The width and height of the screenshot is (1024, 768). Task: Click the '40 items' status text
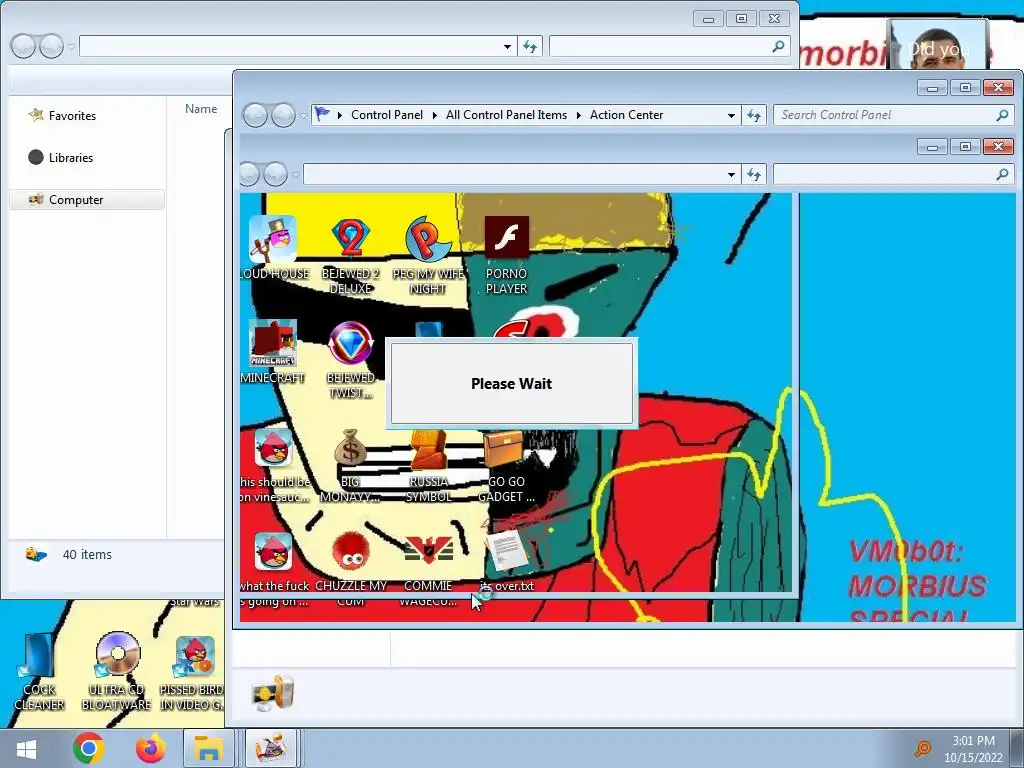click(x=87, y=554)
